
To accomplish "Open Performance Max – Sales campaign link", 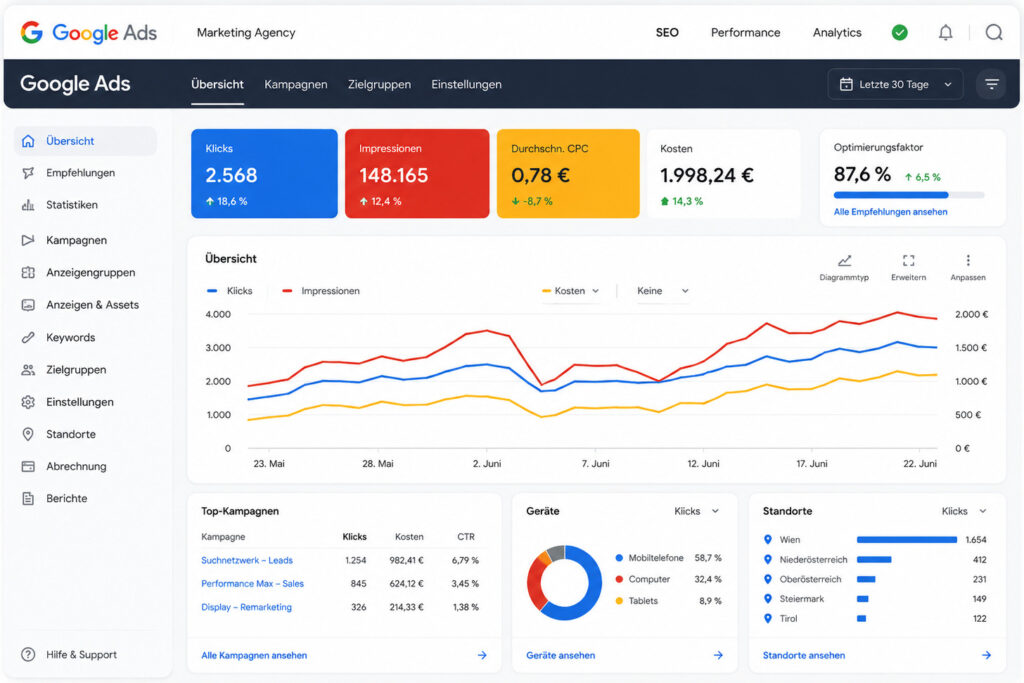I will [x=252, y=584].
